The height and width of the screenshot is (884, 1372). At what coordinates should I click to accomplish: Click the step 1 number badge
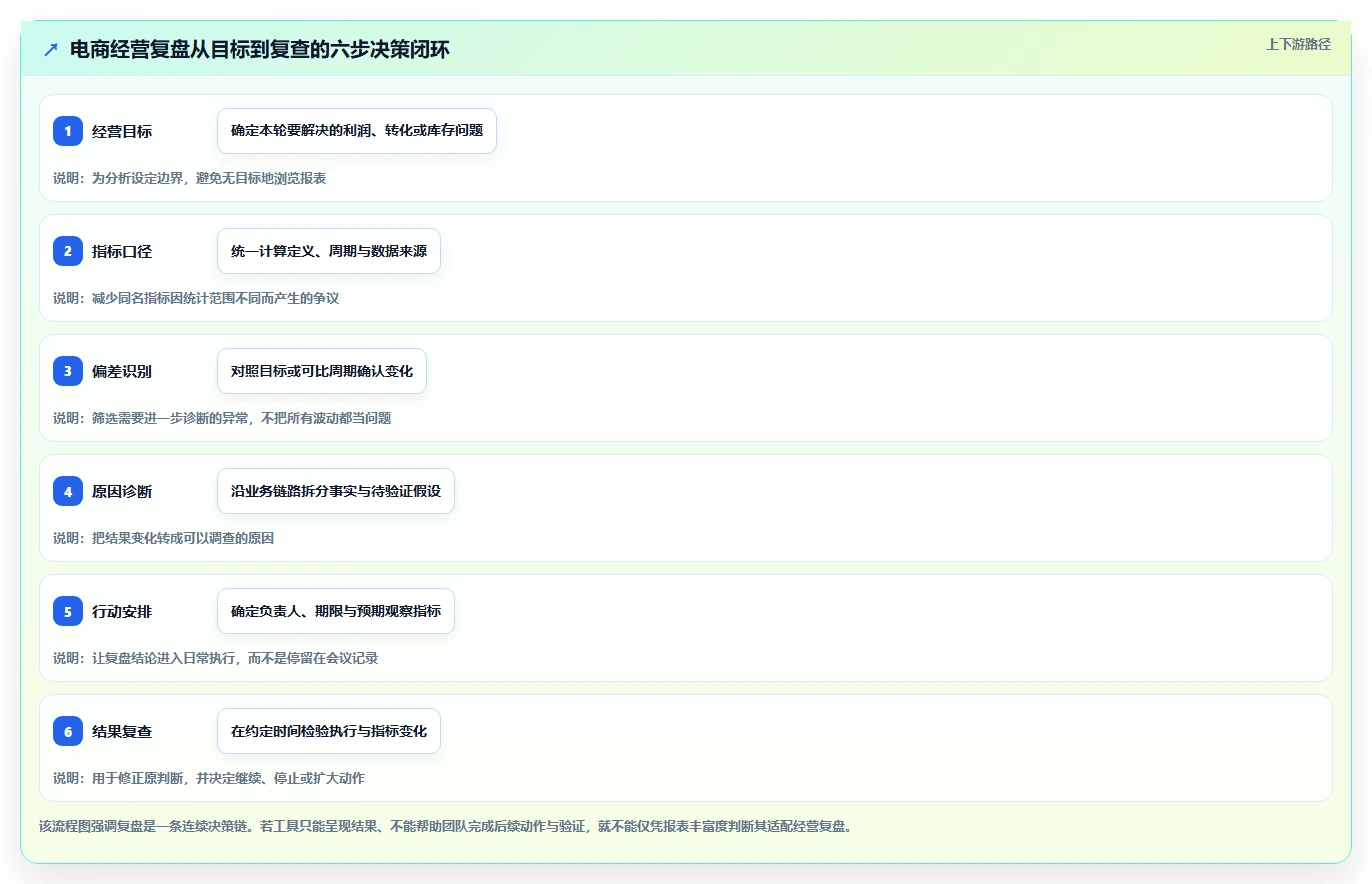tap(68, 131)
